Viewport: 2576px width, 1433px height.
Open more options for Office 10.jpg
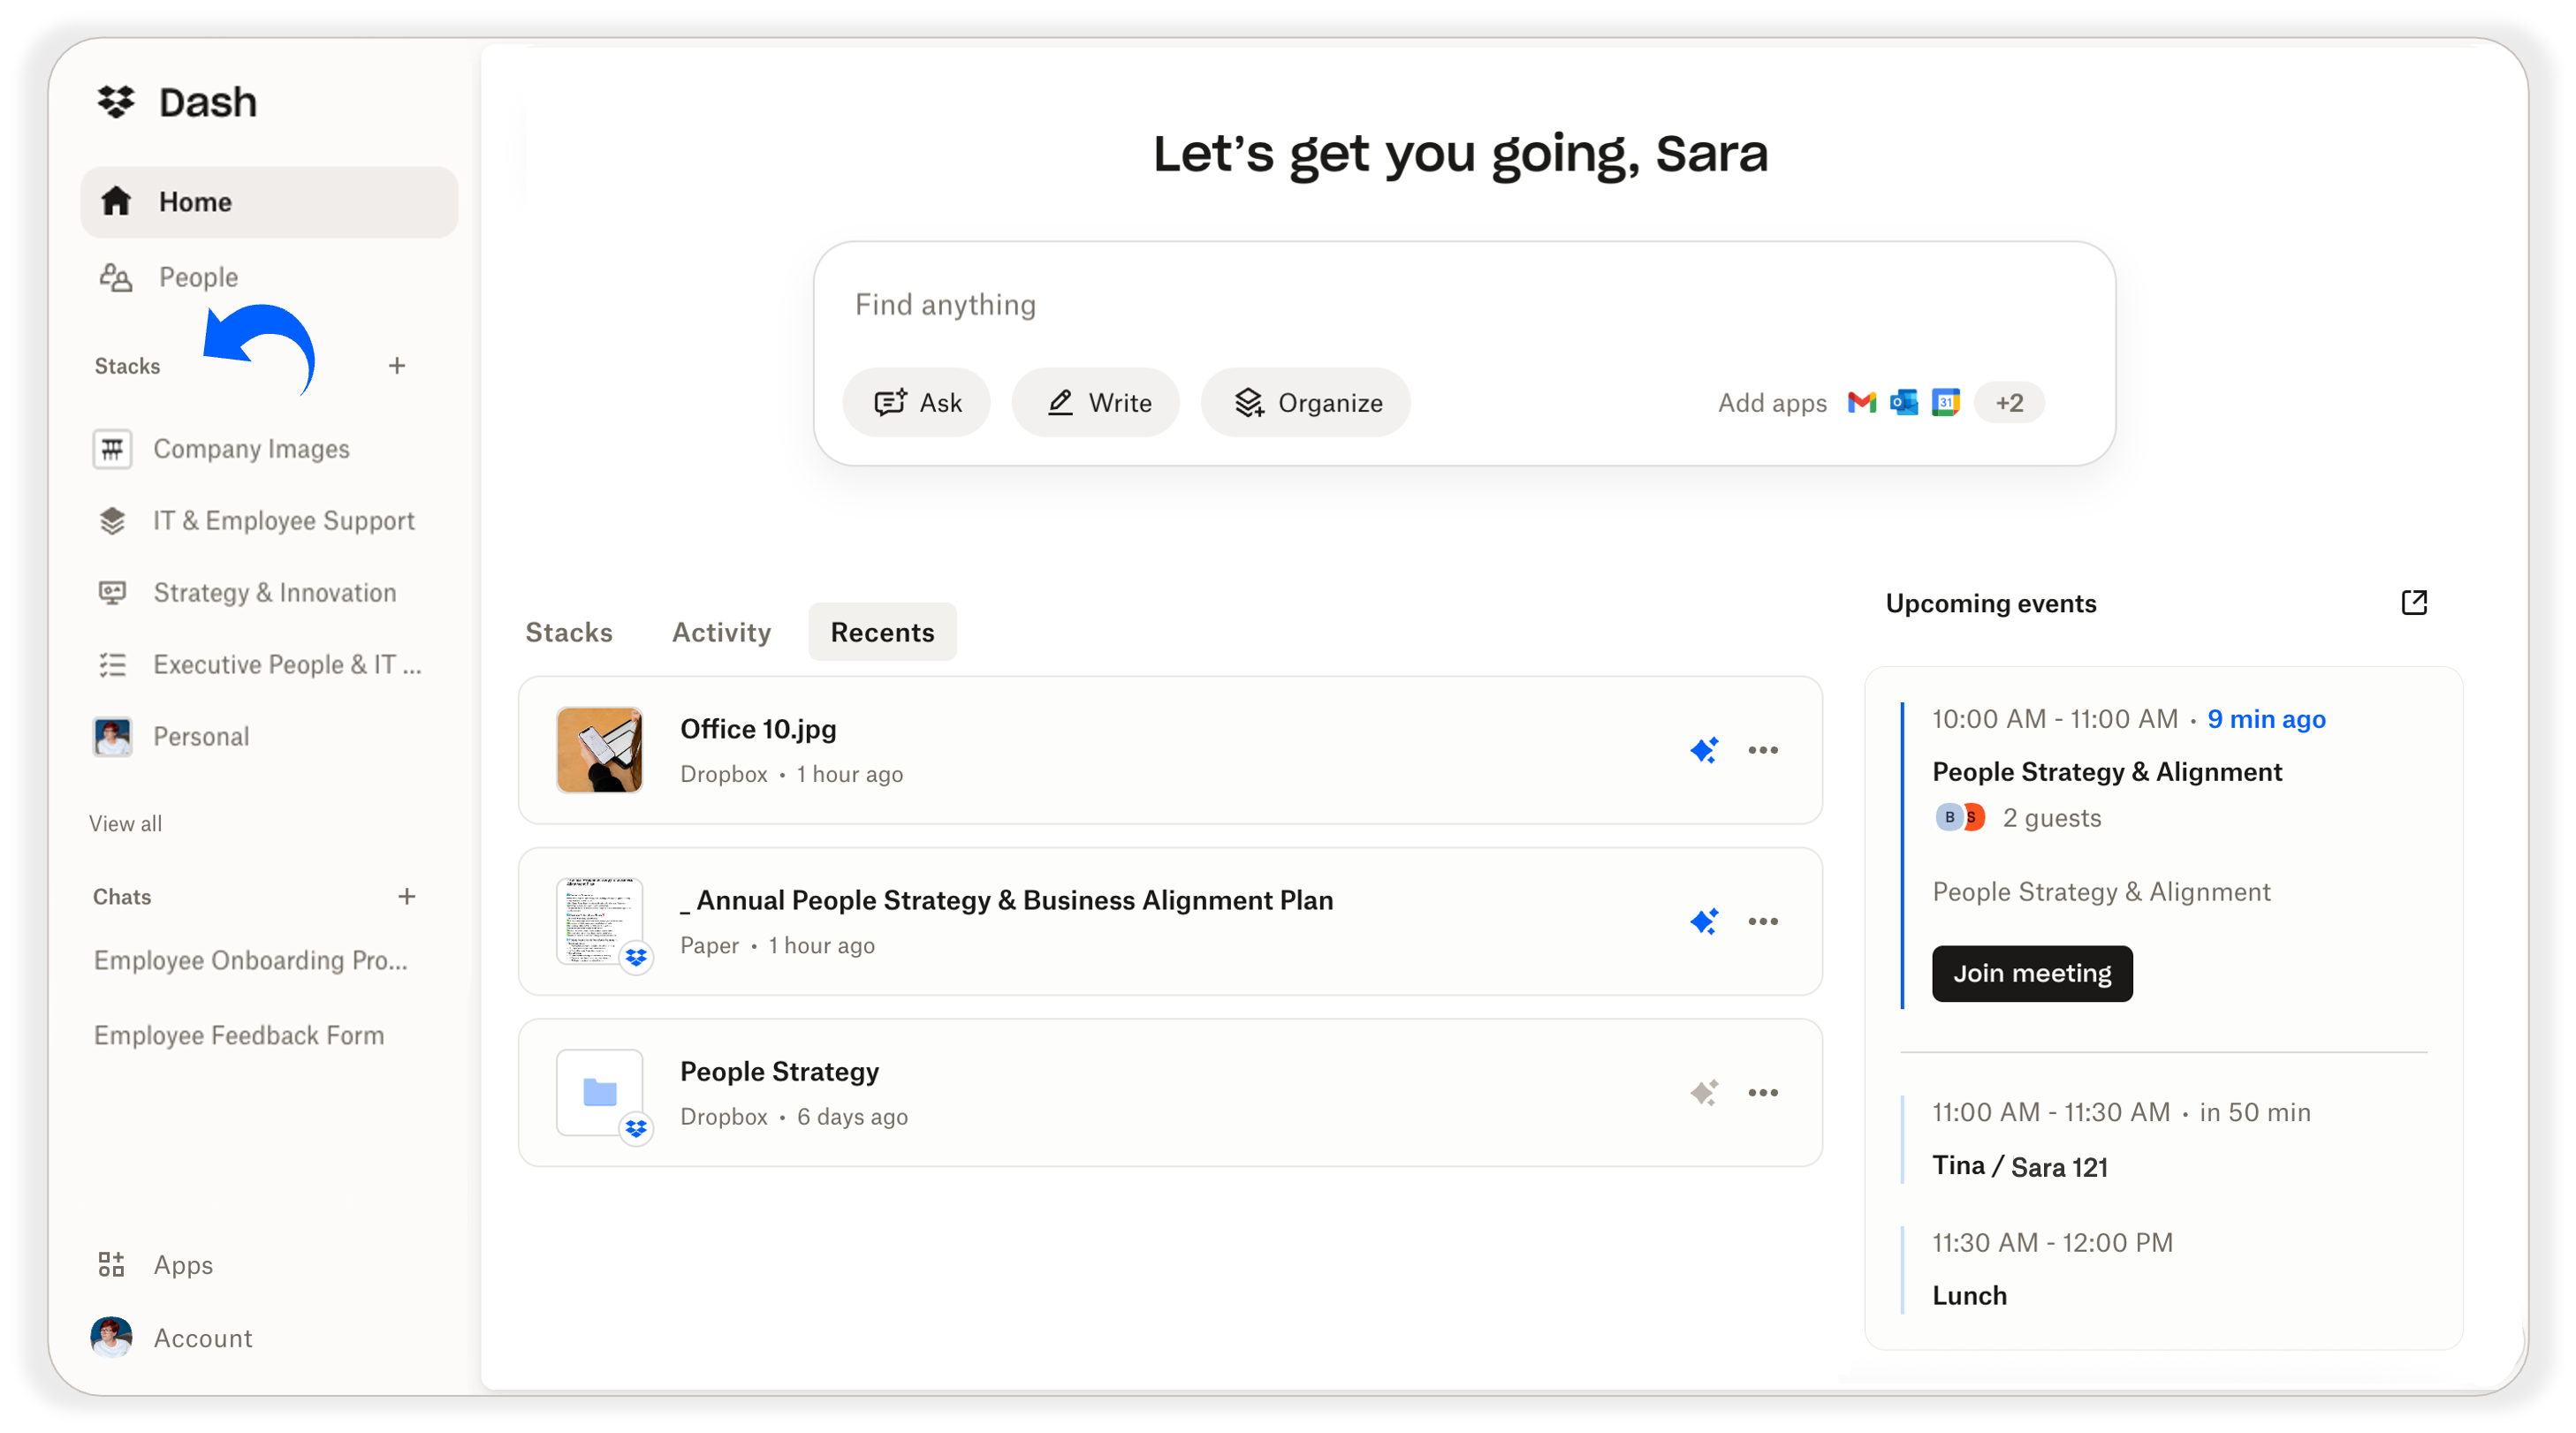(x=1763, y=750)
